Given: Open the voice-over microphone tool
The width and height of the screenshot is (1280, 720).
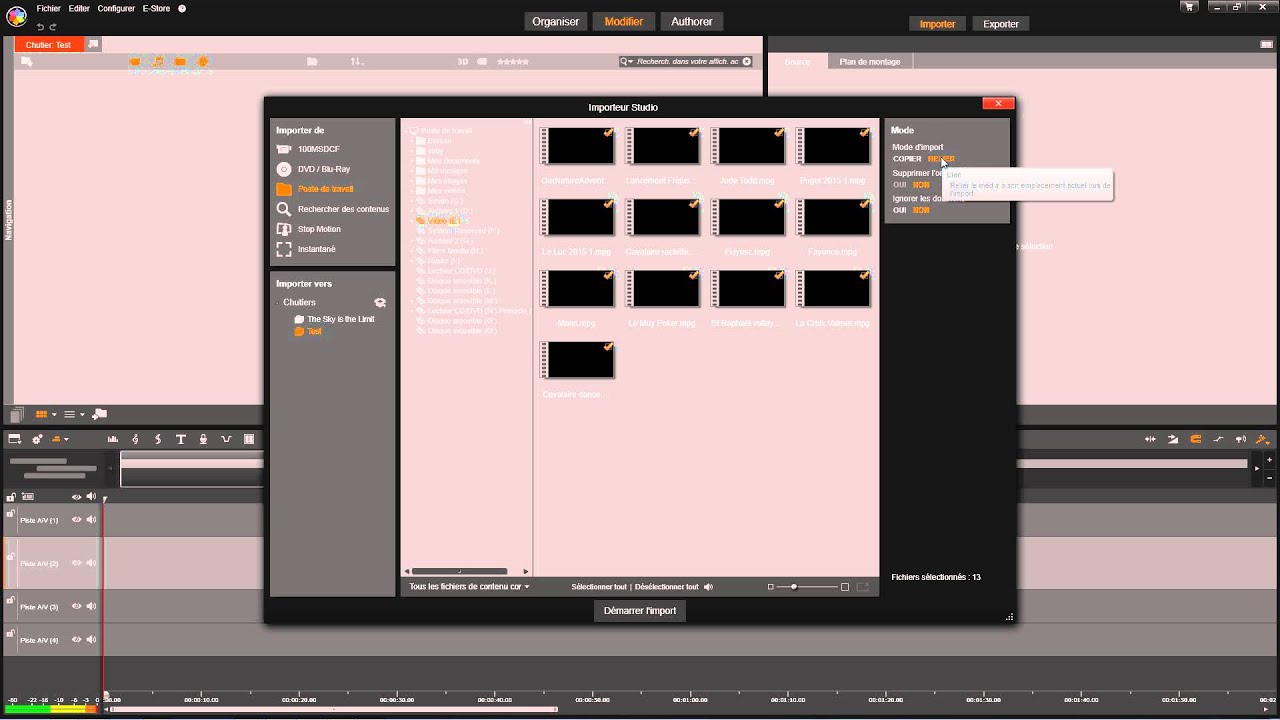Looking at the screenshot, I should (203, 439).
